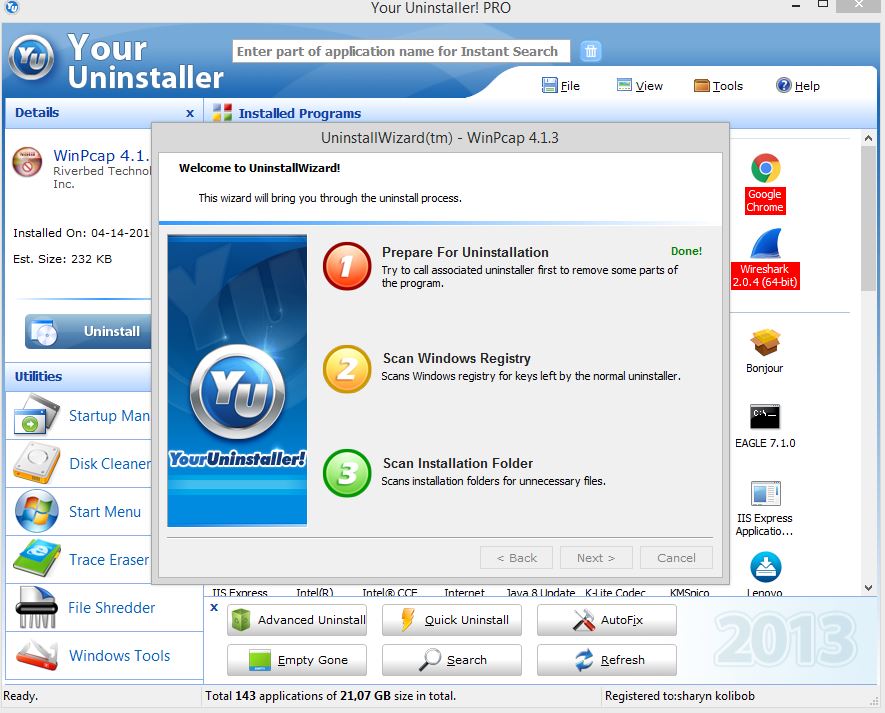Maximize the Your Uninstaller! PRO window
The image size is (885, 713).
pyautogui.click(x=823, y=5)
